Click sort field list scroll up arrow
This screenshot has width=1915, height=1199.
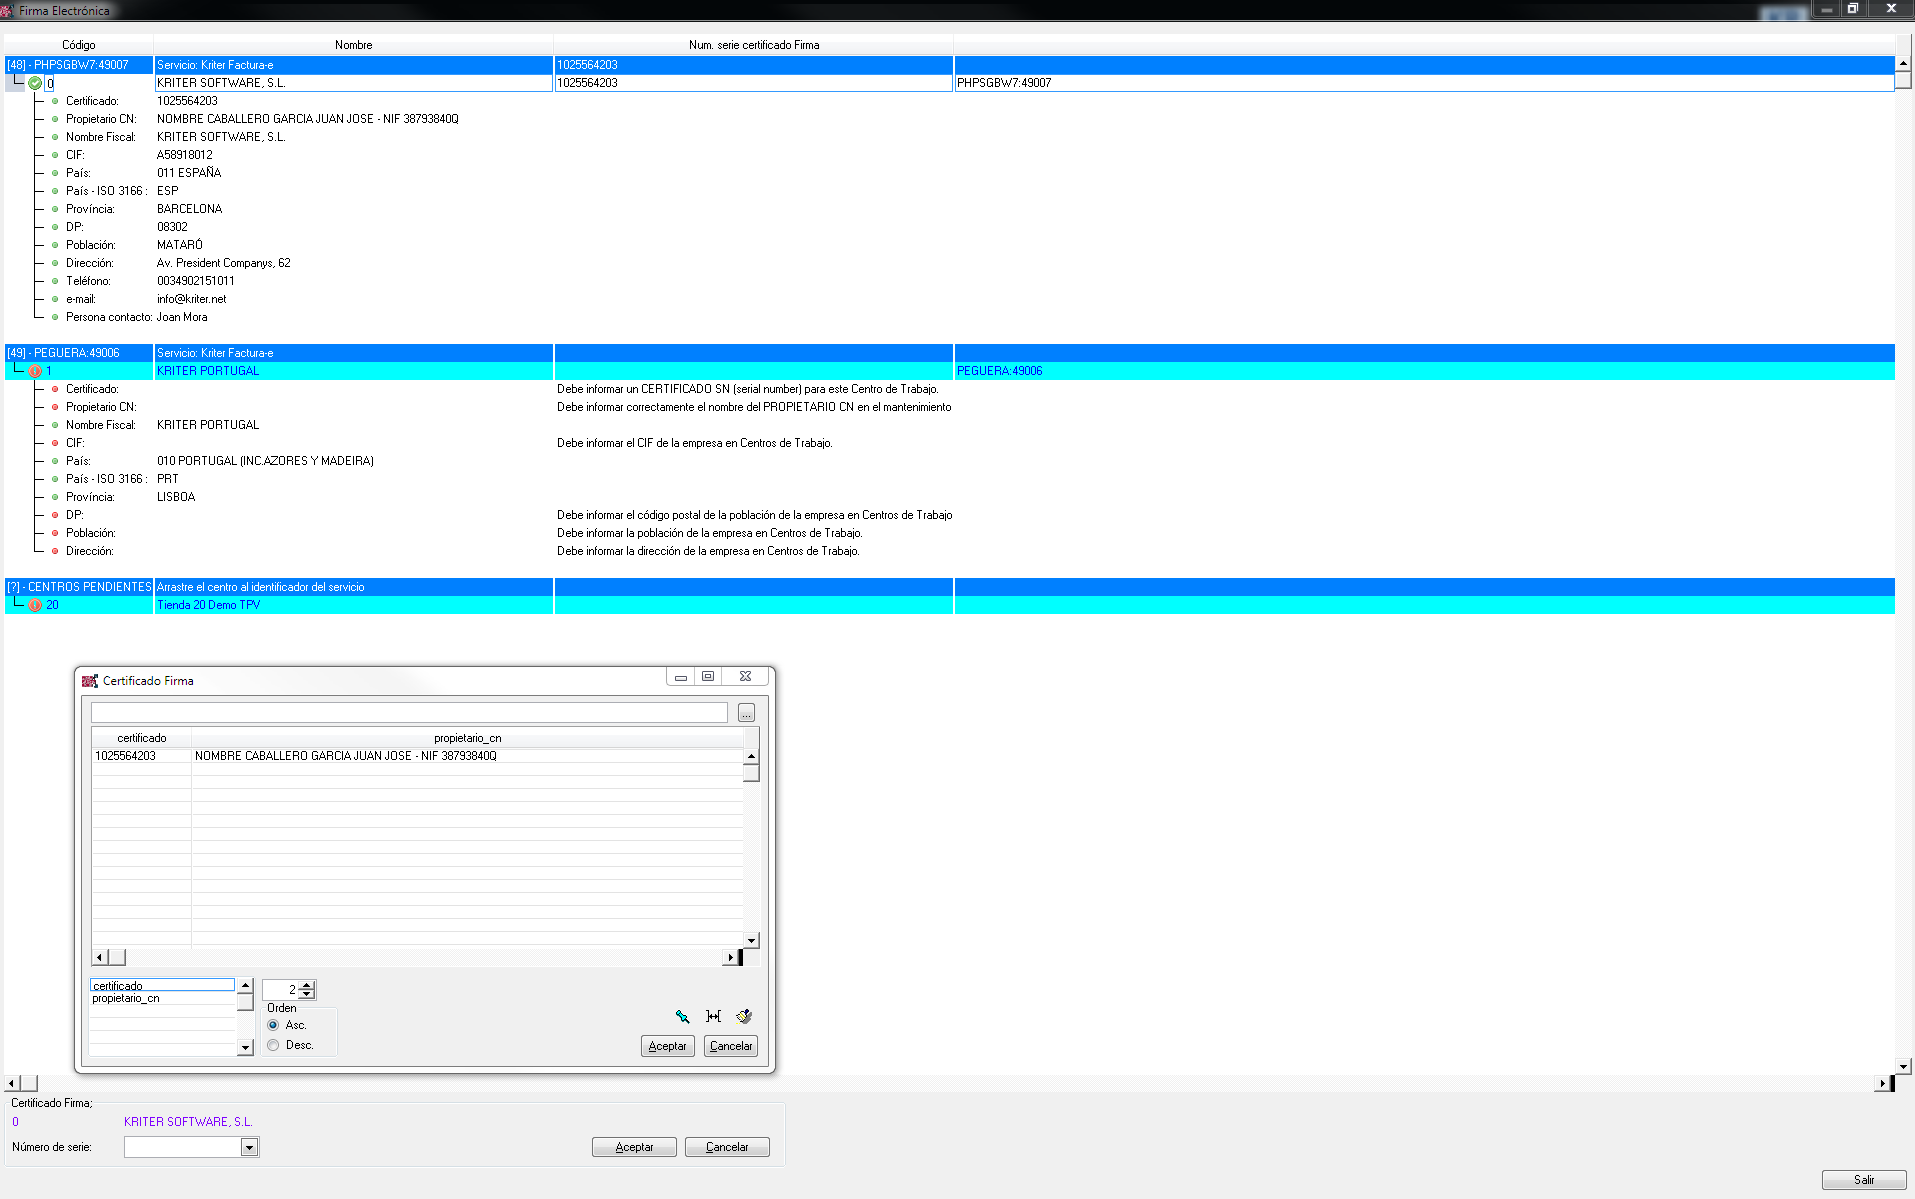245,986
